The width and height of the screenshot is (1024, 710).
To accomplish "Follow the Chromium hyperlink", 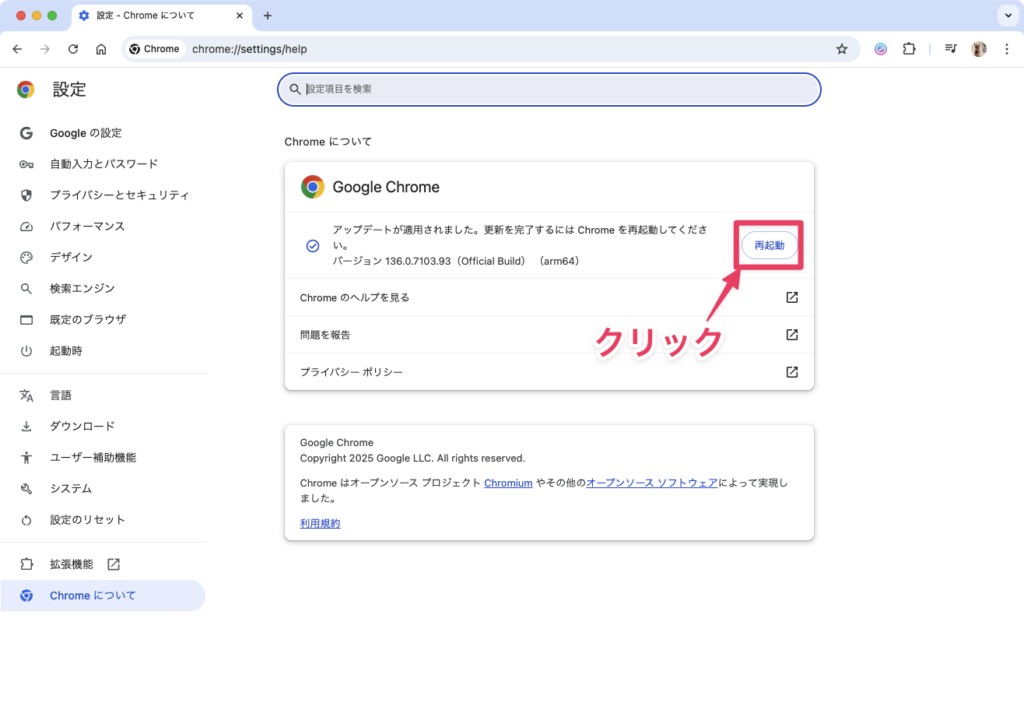I will [x=508, y=483].
